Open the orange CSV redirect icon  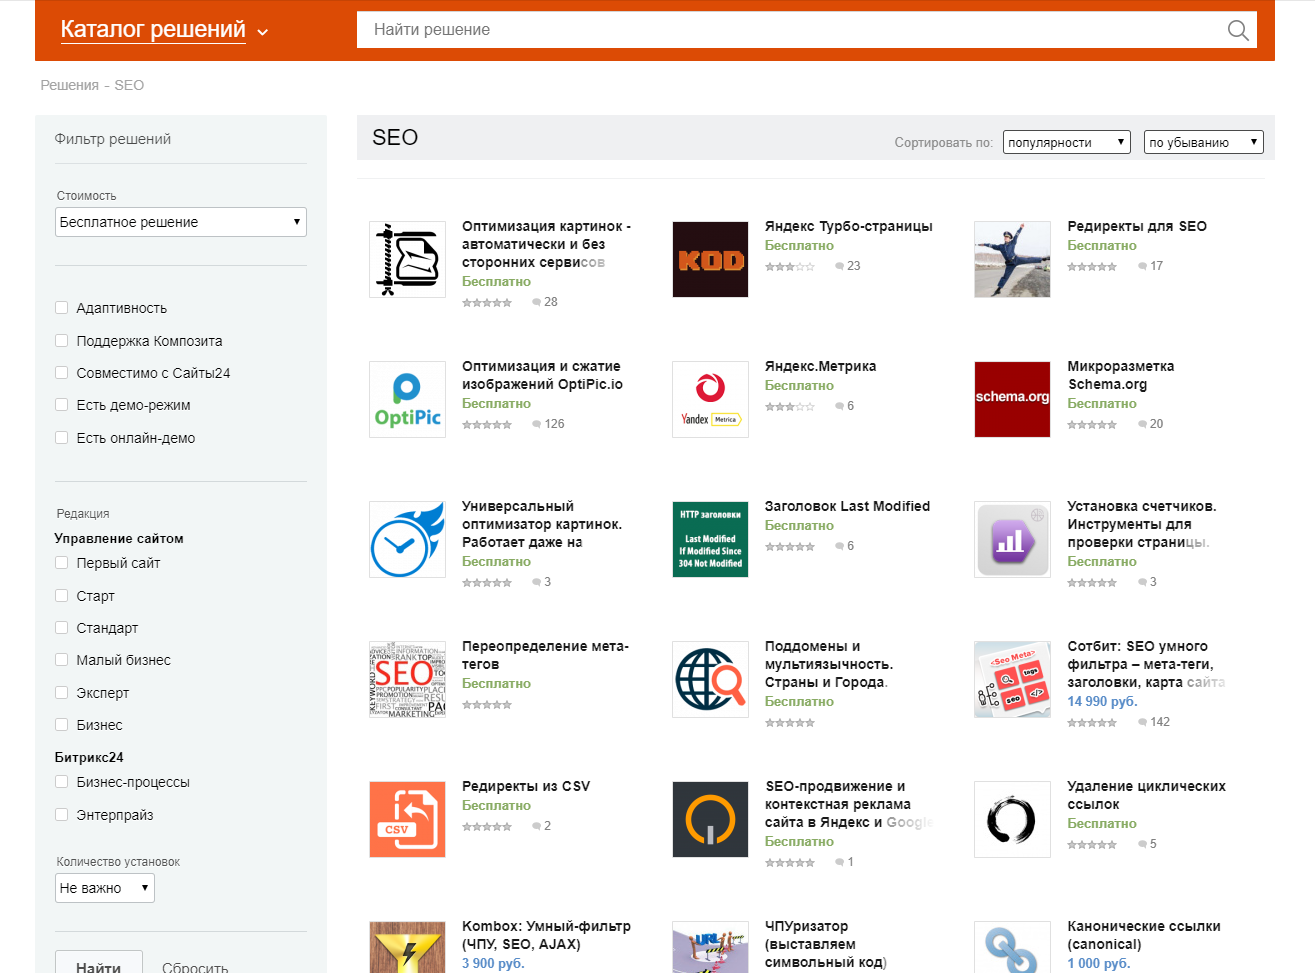407,819
